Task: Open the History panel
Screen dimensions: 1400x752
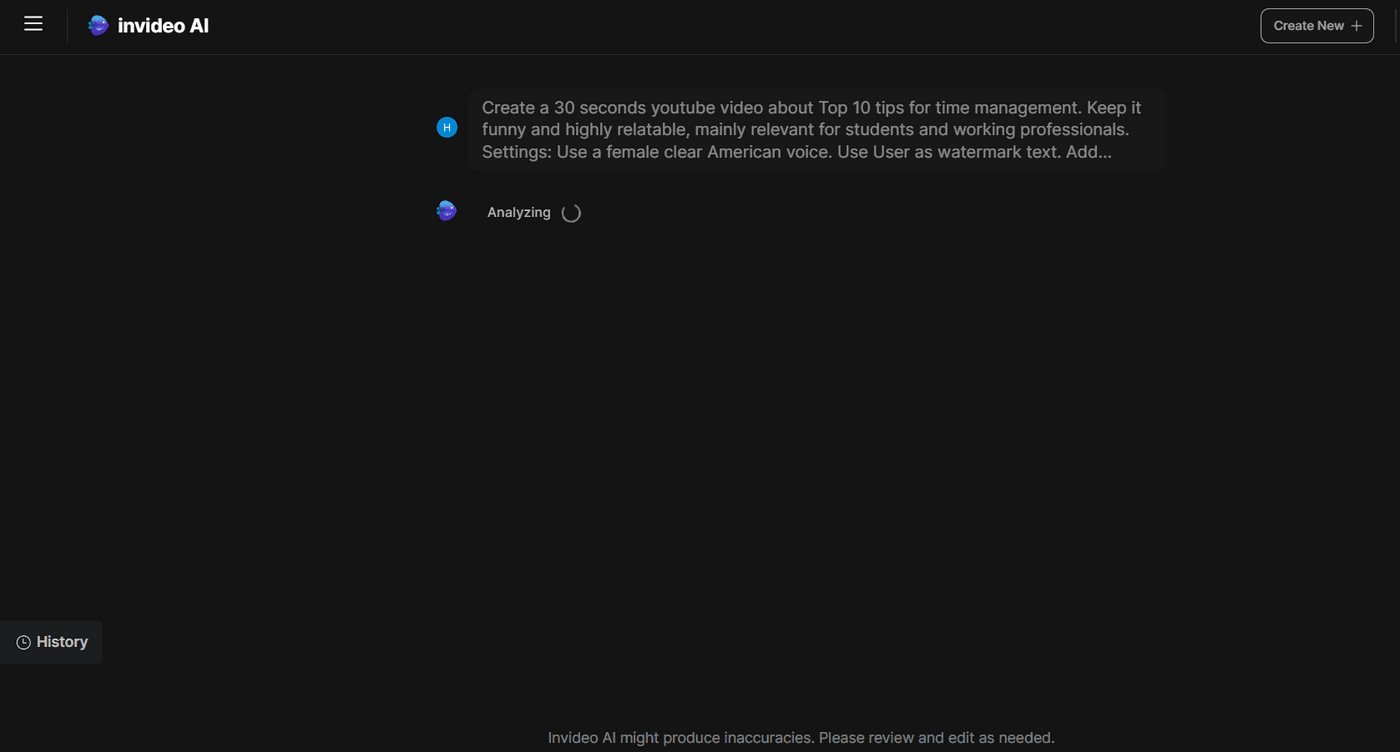Action: coord(51,641)
